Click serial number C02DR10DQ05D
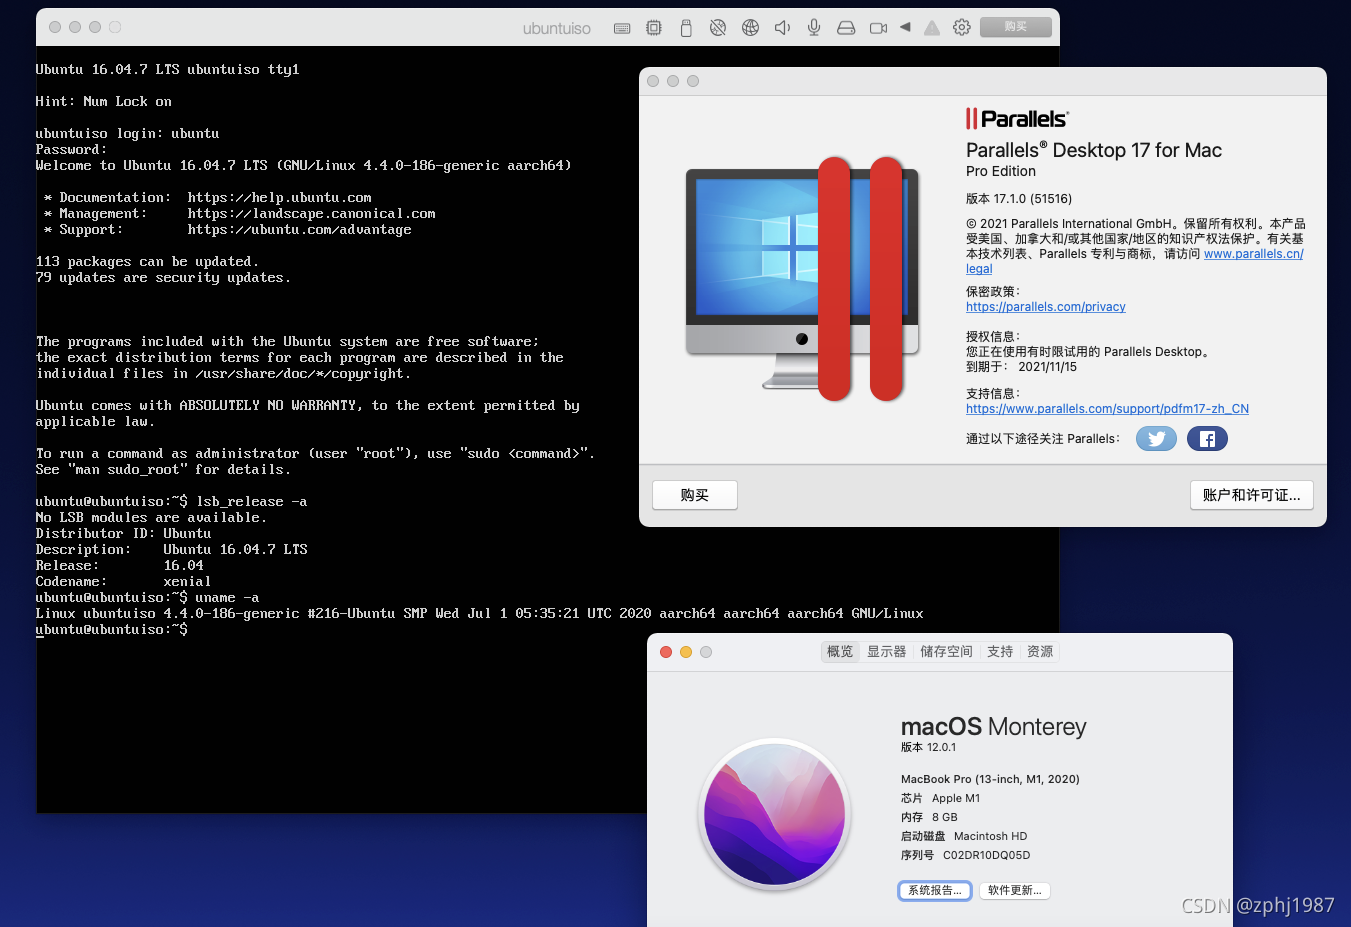This screenshot has width=1351, height=927. (x=986, y=855)
